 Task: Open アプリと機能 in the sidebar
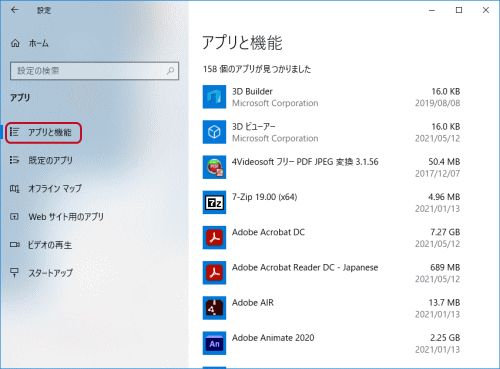50,132
